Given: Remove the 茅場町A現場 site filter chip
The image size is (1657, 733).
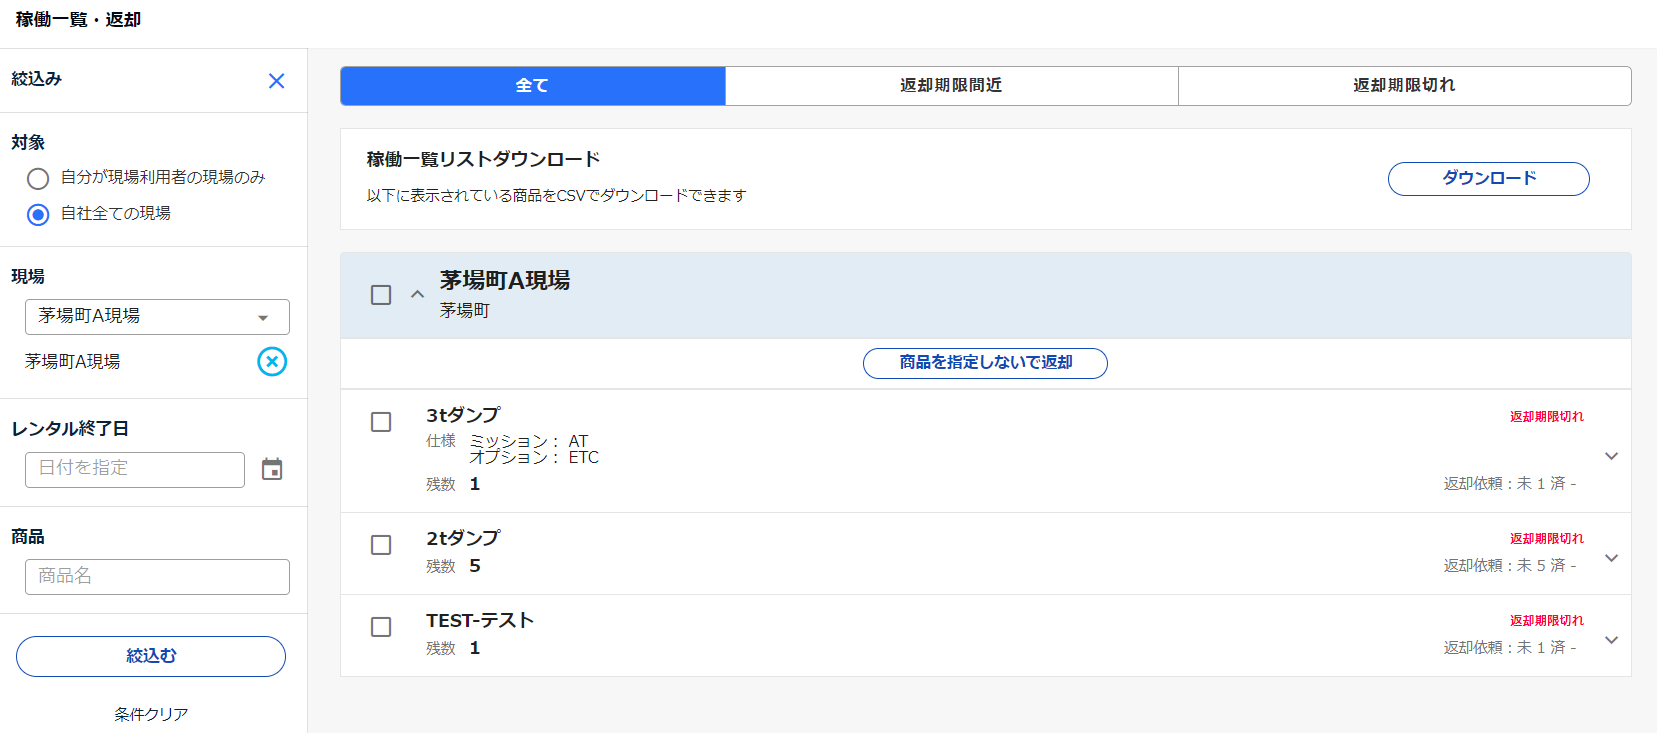Looking at the screenshot, I should [x=272, y=361].
